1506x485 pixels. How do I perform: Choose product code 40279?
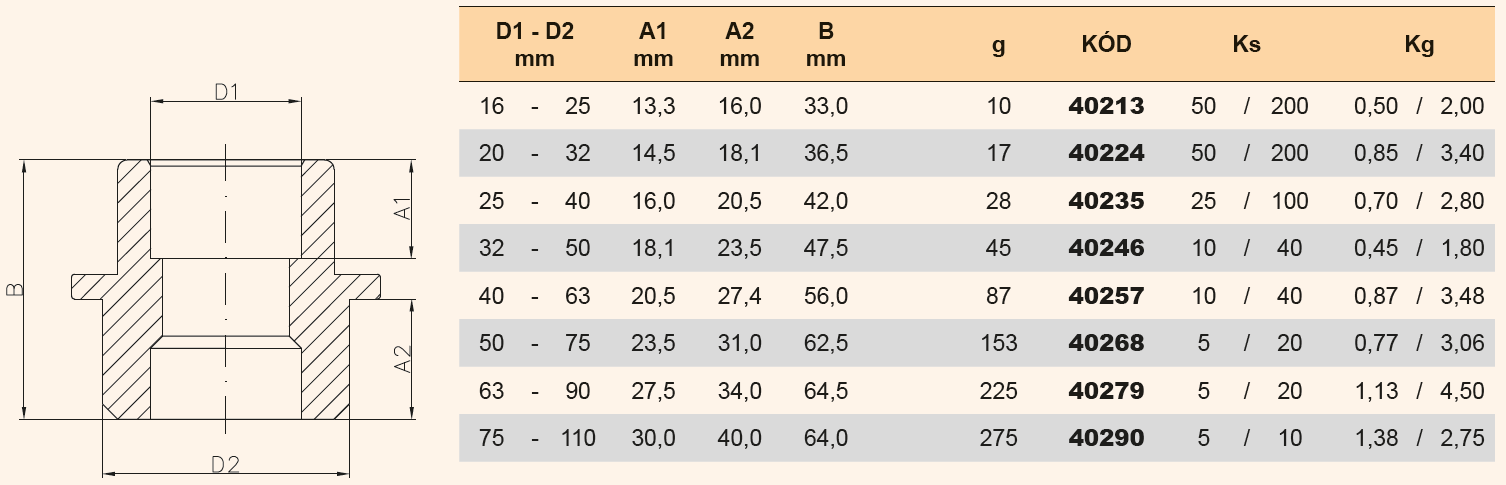pyautogui.click(x=1106, y=391)
